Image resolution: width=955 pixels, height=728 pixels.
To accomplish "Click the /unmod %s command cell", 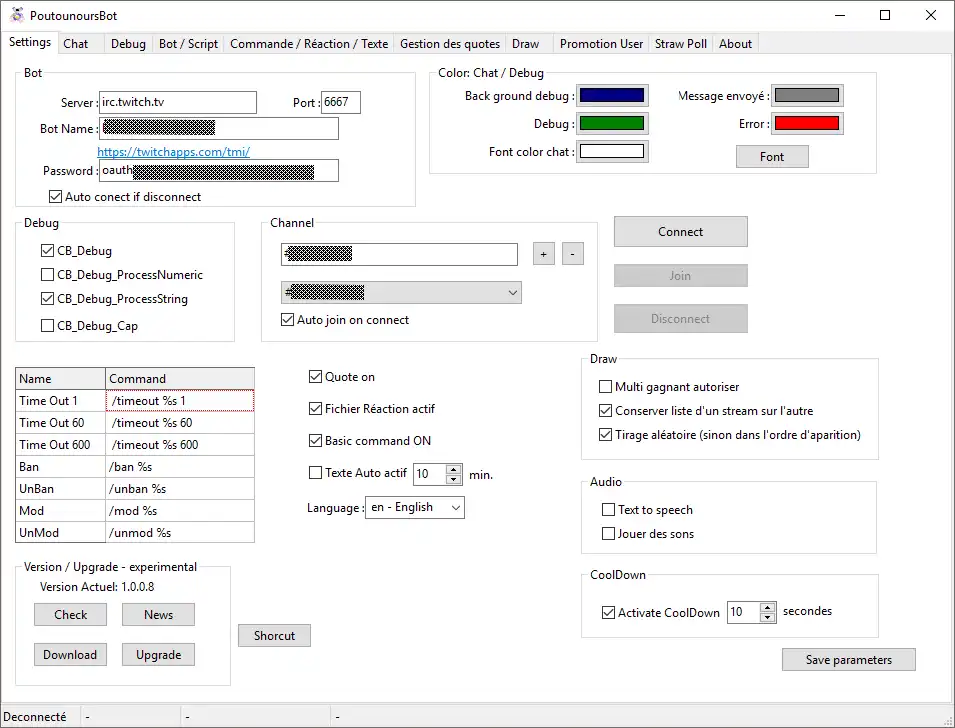I will tap(180, 532).
